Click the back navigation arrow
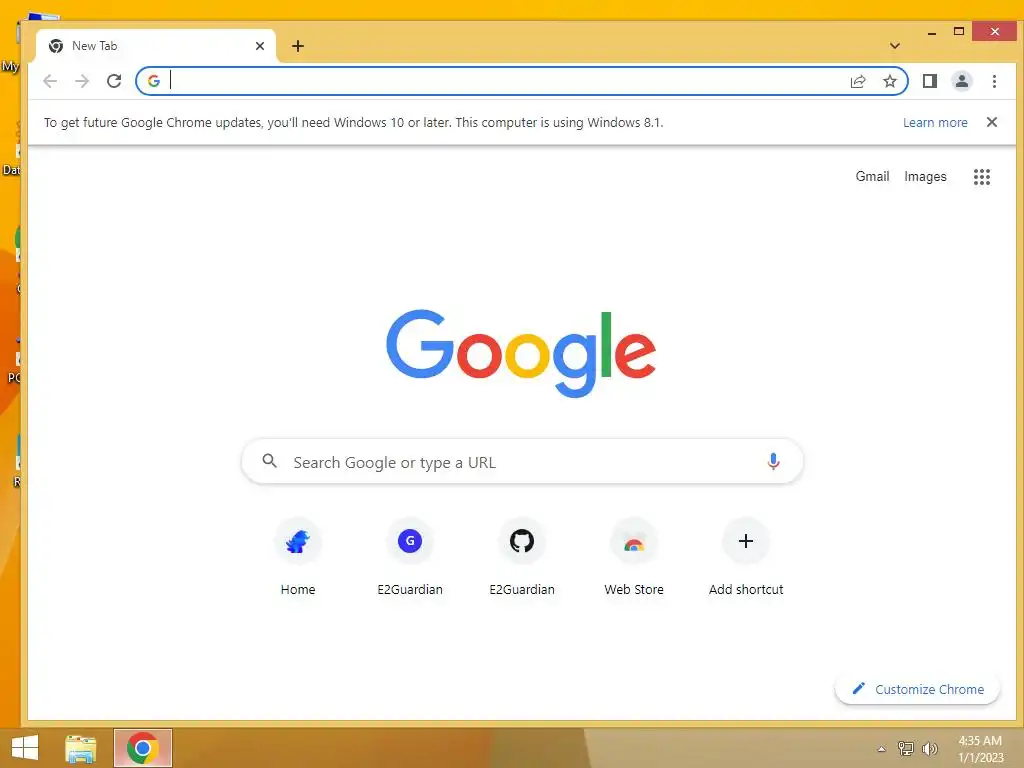Screen dimensions: 1024x768 pos(50,81)
